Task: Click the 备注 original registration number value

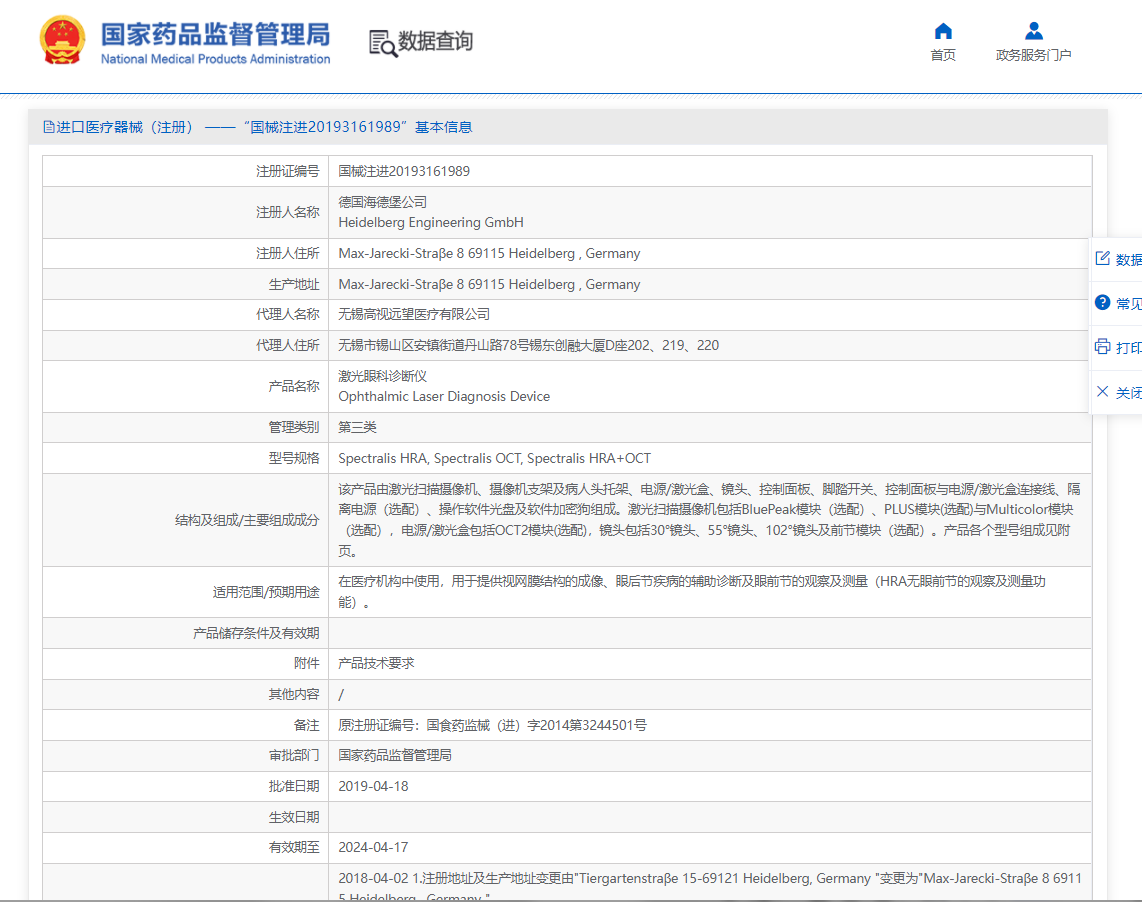Action: 492,725
